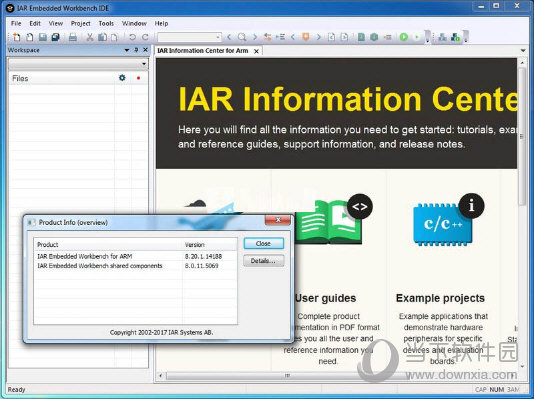
Task: Click the Files column header in Workspace
Action: [x=61, y=78]
